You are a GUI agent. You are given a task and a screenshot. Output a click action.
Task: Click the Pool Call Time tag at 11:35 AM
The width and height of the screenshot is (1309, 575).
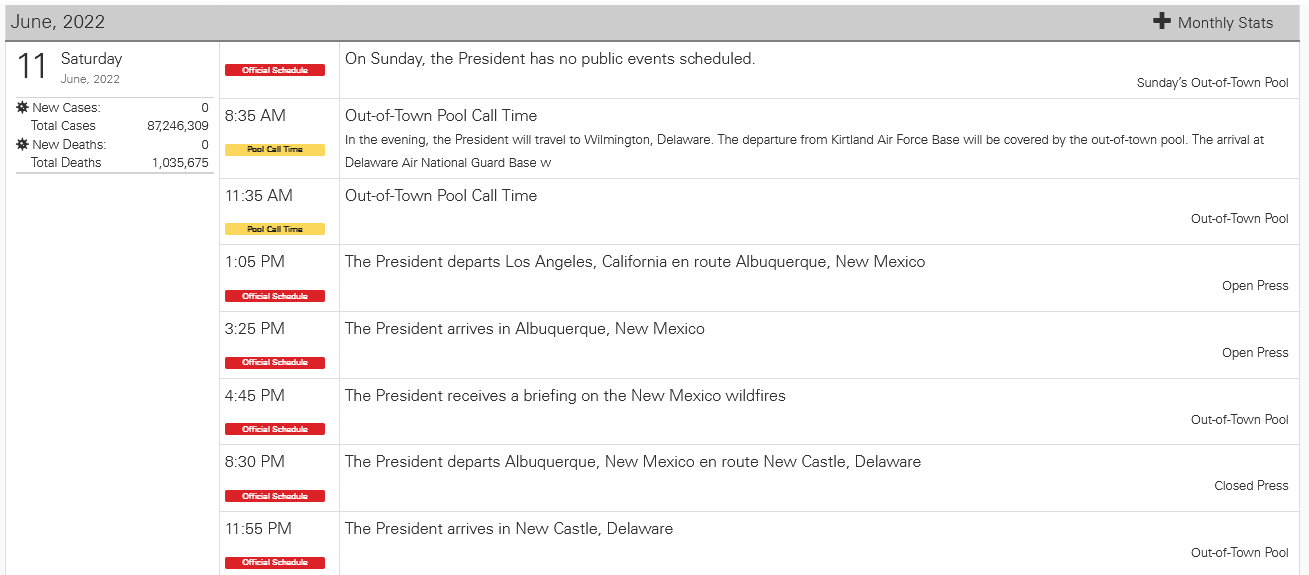click(275, 229)
